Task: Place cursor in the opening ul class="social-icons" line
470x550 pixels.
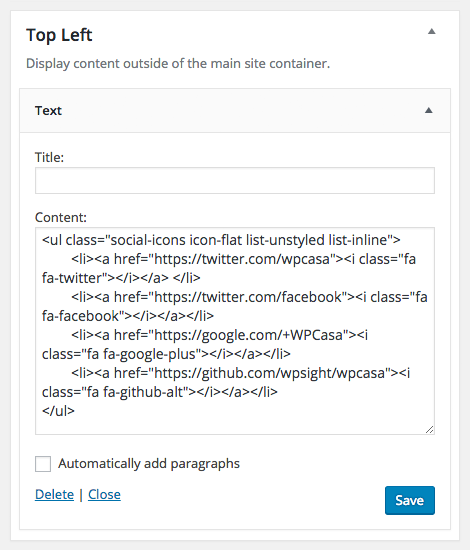Action: (x=221, y=240)
